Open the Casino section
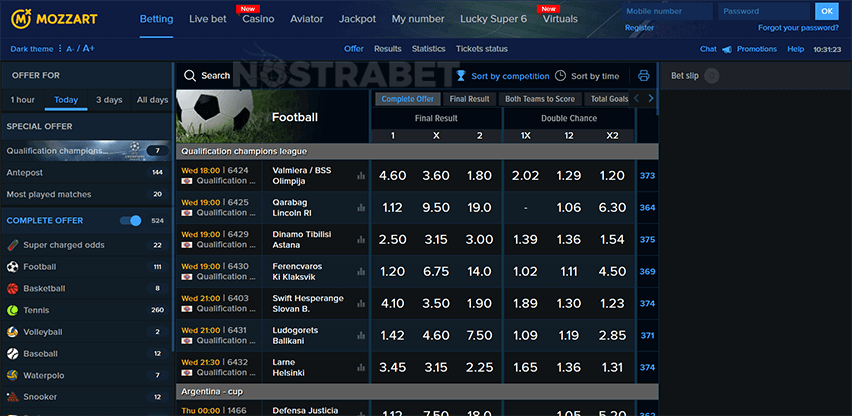 (258, 19)
